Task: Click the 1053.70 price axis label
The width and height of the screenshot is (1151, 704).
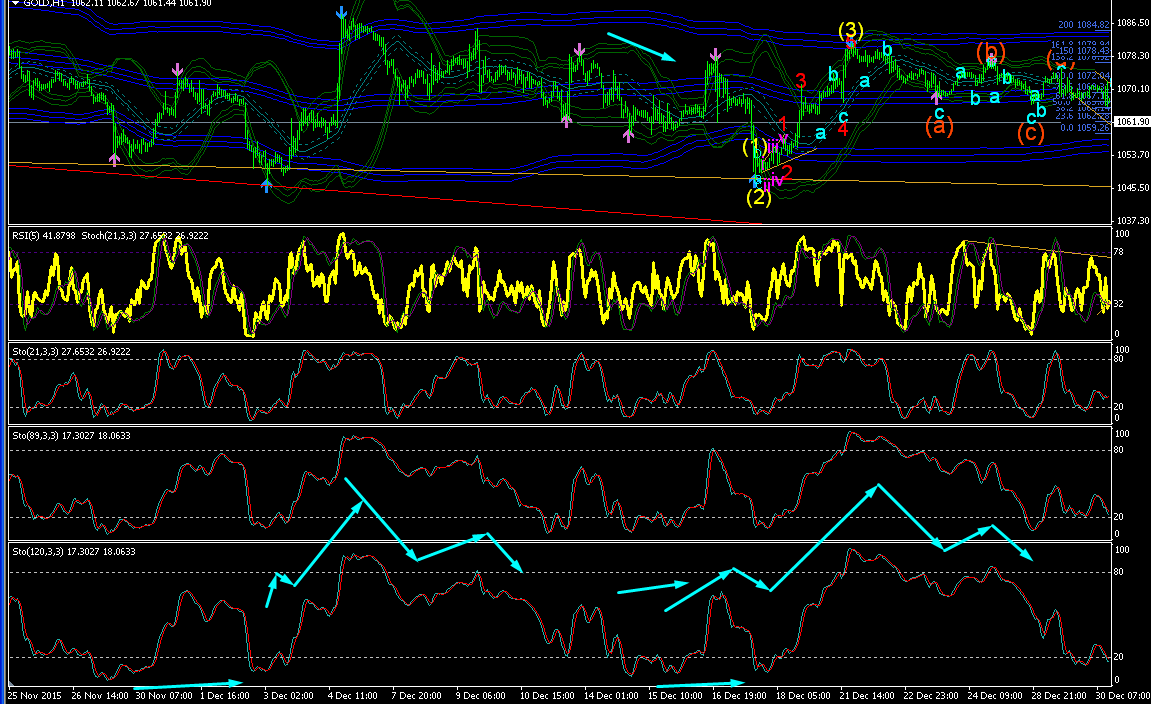Action: pyautogui.click(x=1133, y=155)
